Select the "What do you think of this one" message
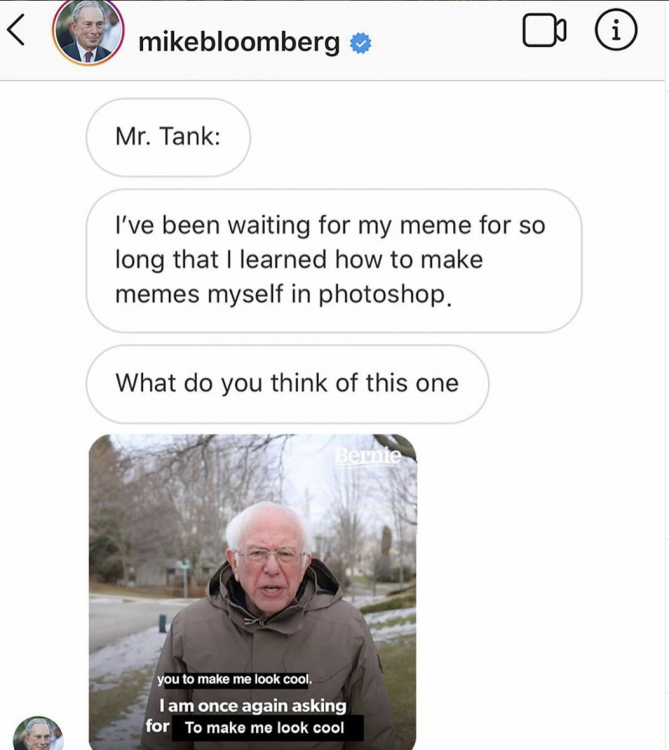Image resolution: width=669 pixels, height=750 pixels. (x=287, y=383)
